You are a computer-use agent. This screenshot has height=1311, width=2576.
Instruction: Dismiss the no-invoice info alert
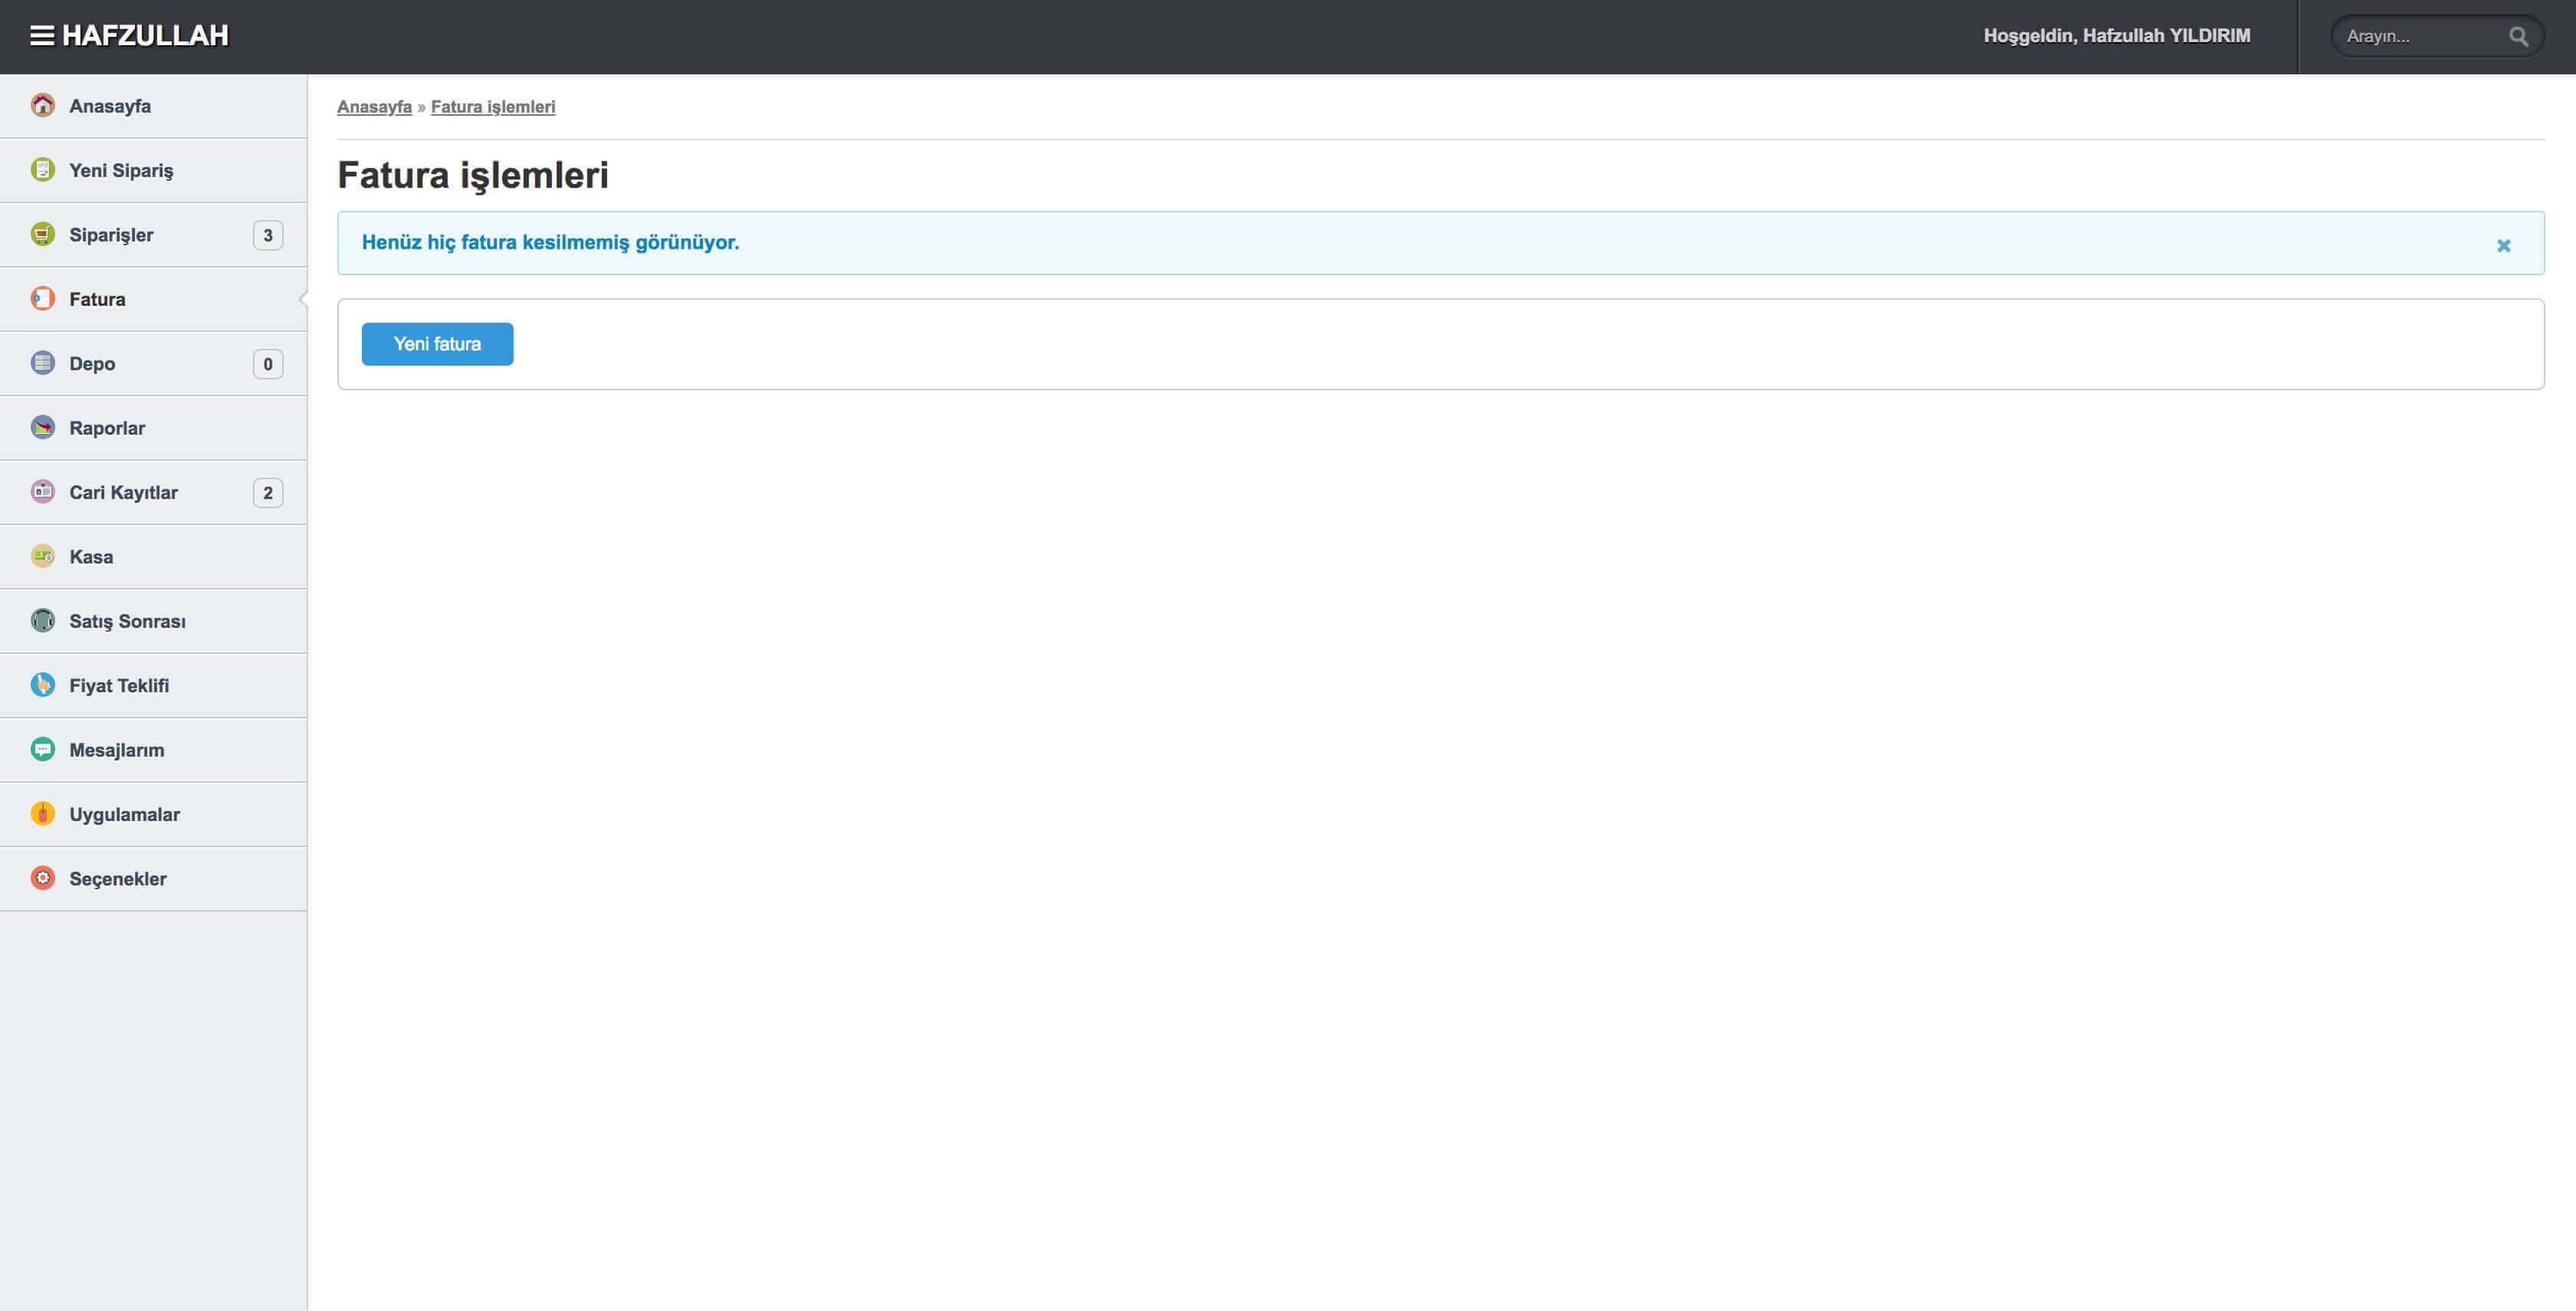tap(2503, 245)
